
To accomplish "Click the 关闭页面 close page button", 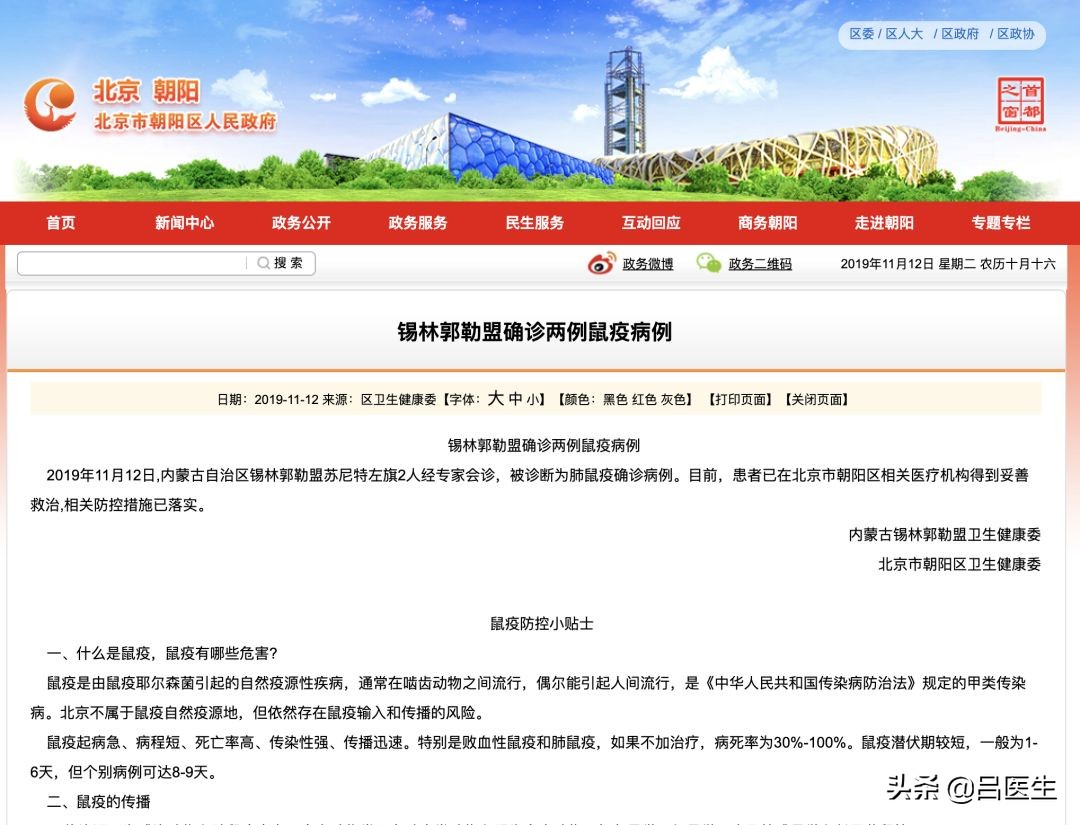I will click(x=819, y=398).
